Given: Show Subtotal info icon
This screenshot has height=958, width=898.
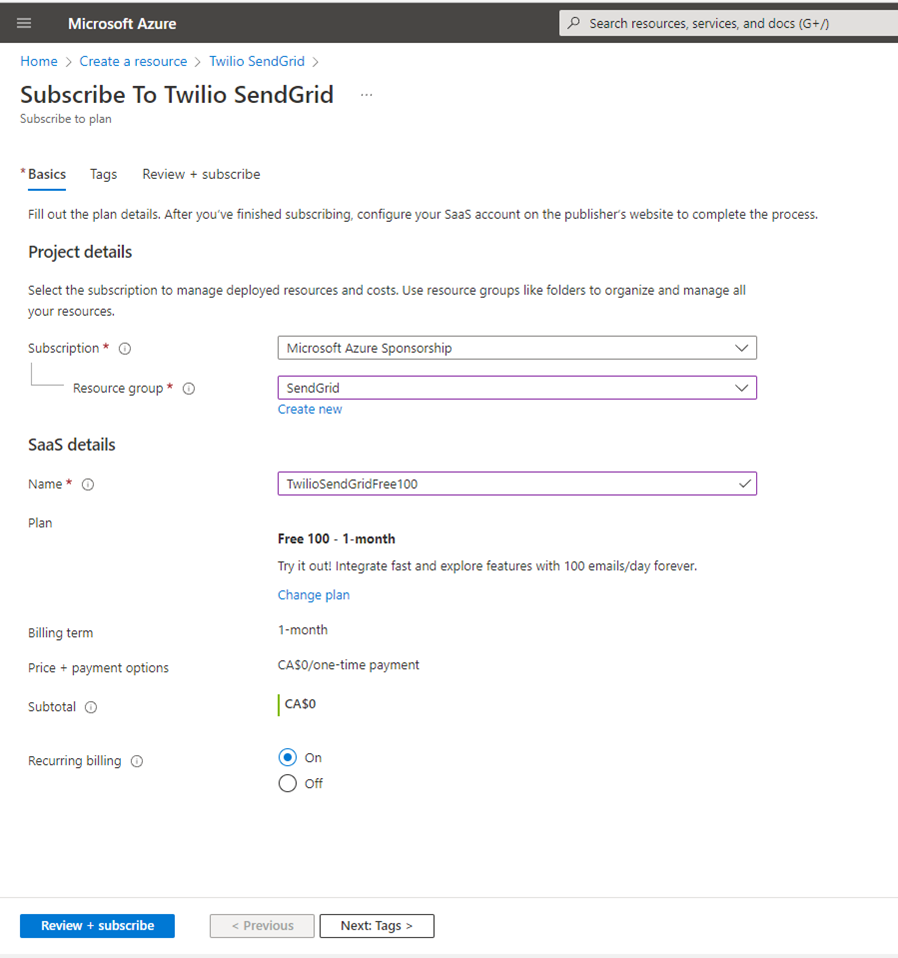Looking at the screenshot, I should tap(91, 707).
